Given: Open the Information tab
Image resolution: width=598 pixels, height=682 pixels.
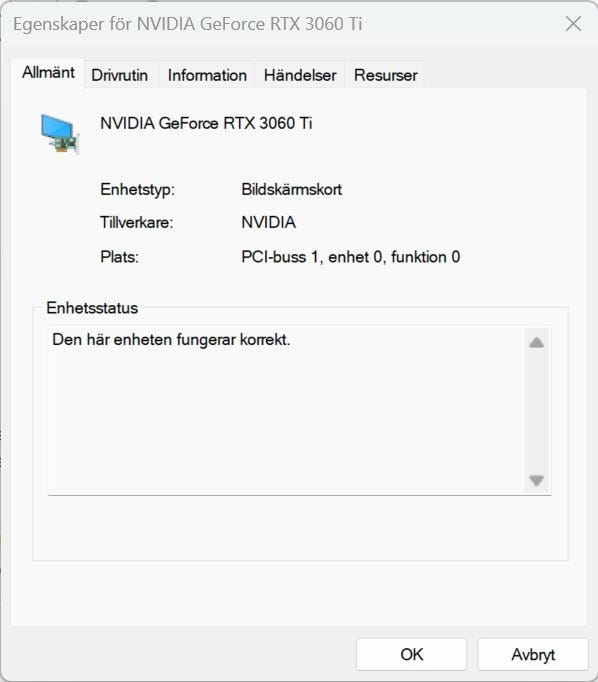Looking at the screenshot, I should pyautogui.click(x=207, y=75).
